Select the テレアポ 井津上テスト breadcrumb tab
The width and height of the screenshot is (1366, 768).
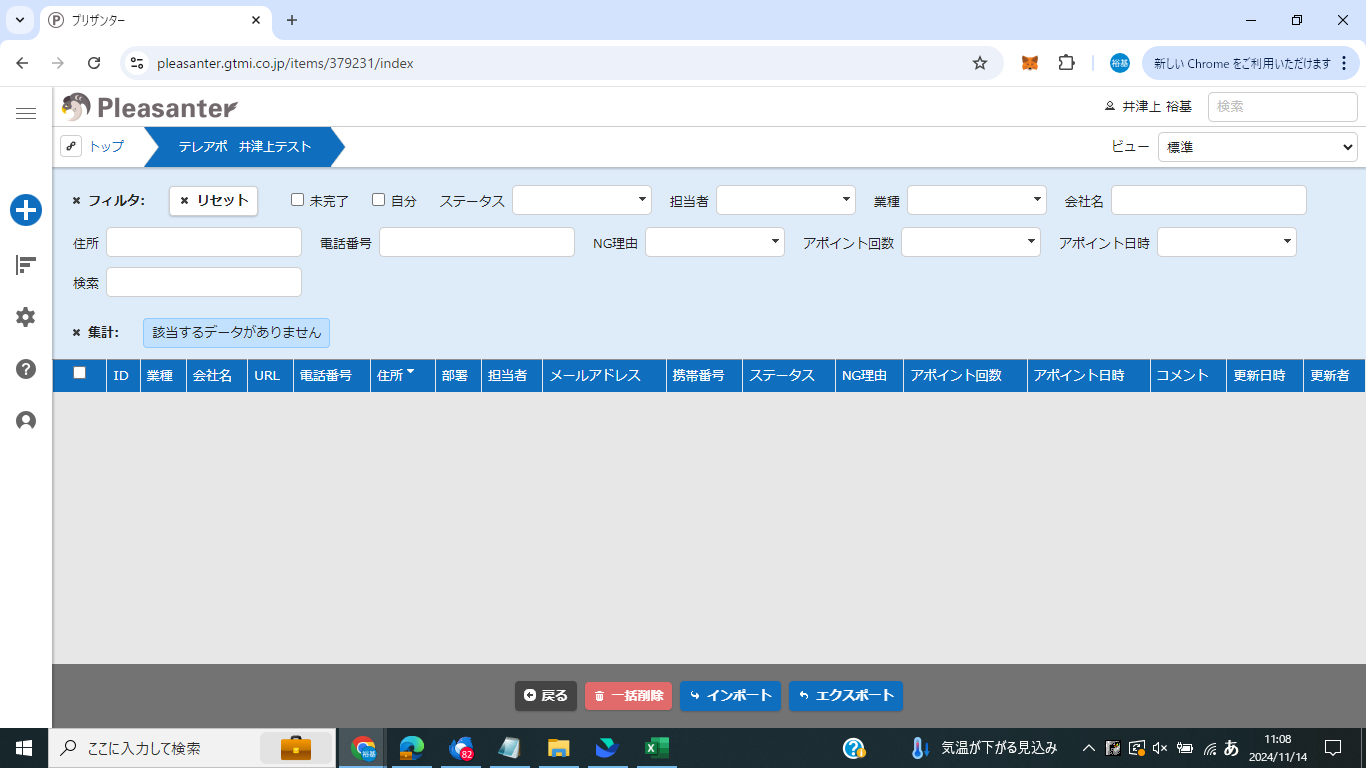[244, 147]
